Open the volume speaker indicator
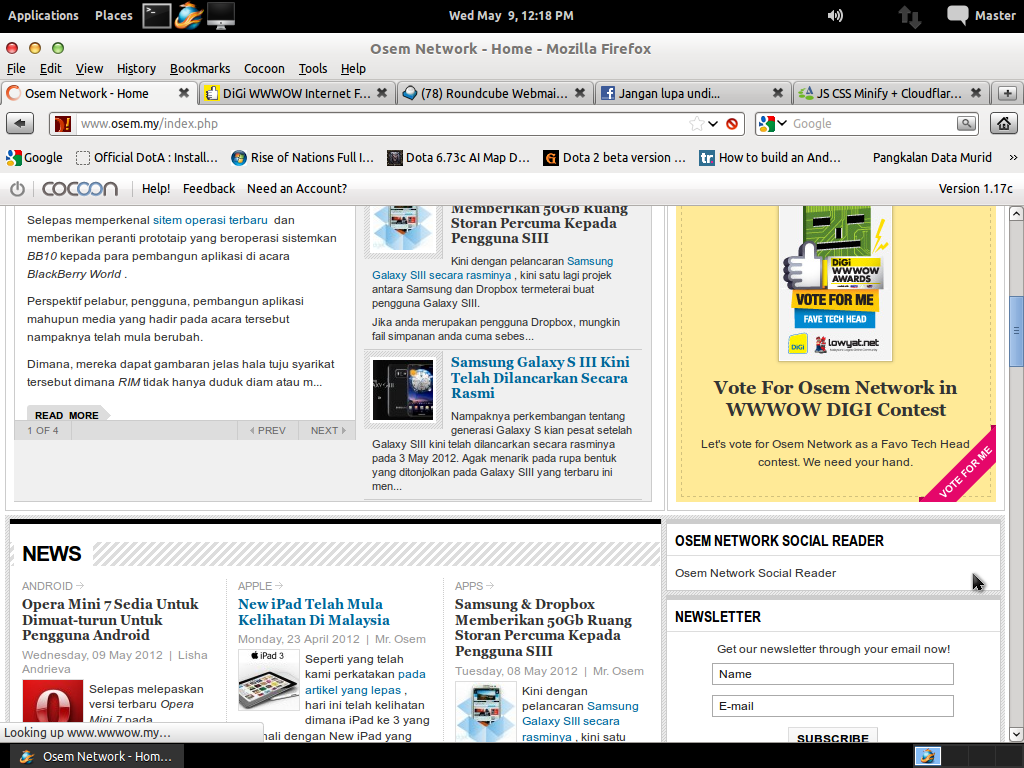This screenshot has height=768, width=1024. pyautogui.click(x=835, y=16)
